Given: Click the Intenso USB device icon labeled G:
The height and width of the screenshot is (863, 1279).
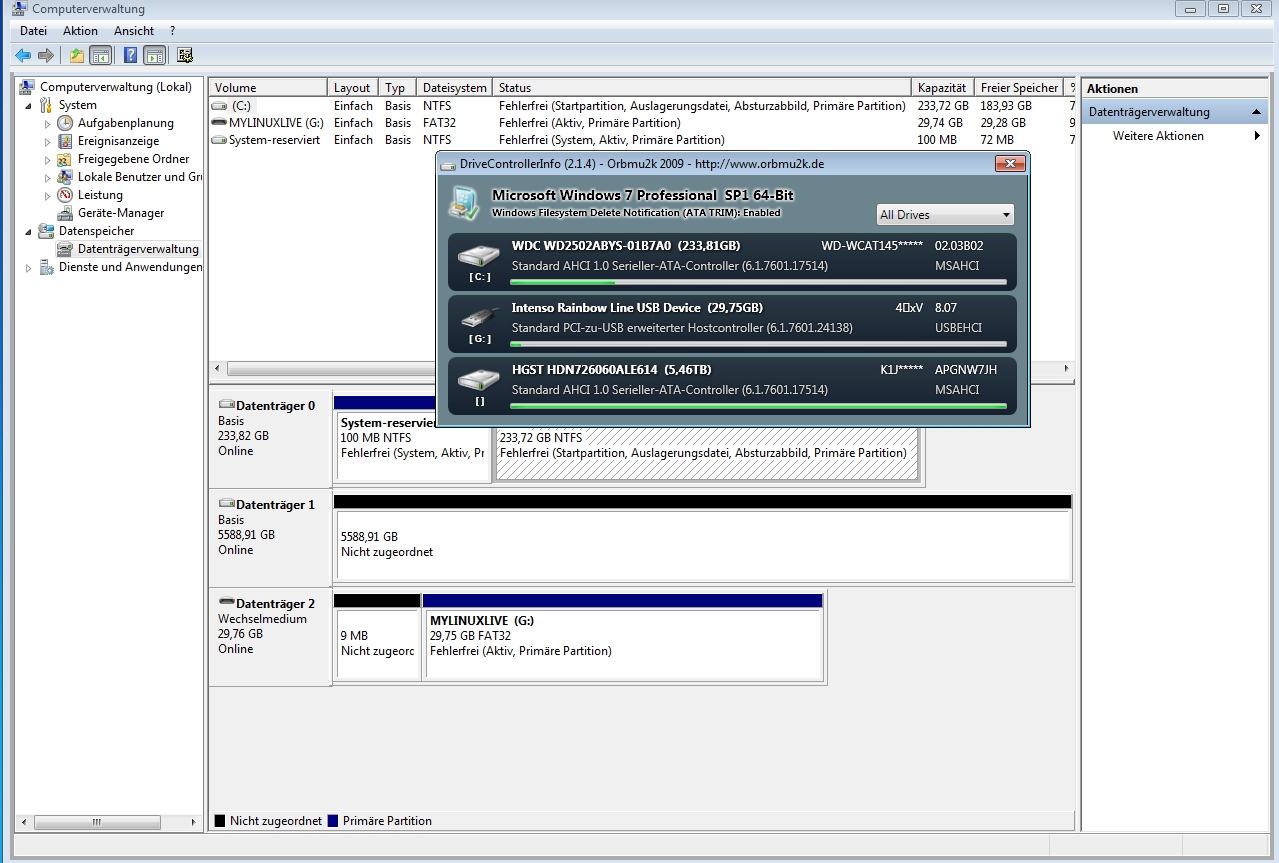Looking at the screenshot, I should click(x=479, y=318).
